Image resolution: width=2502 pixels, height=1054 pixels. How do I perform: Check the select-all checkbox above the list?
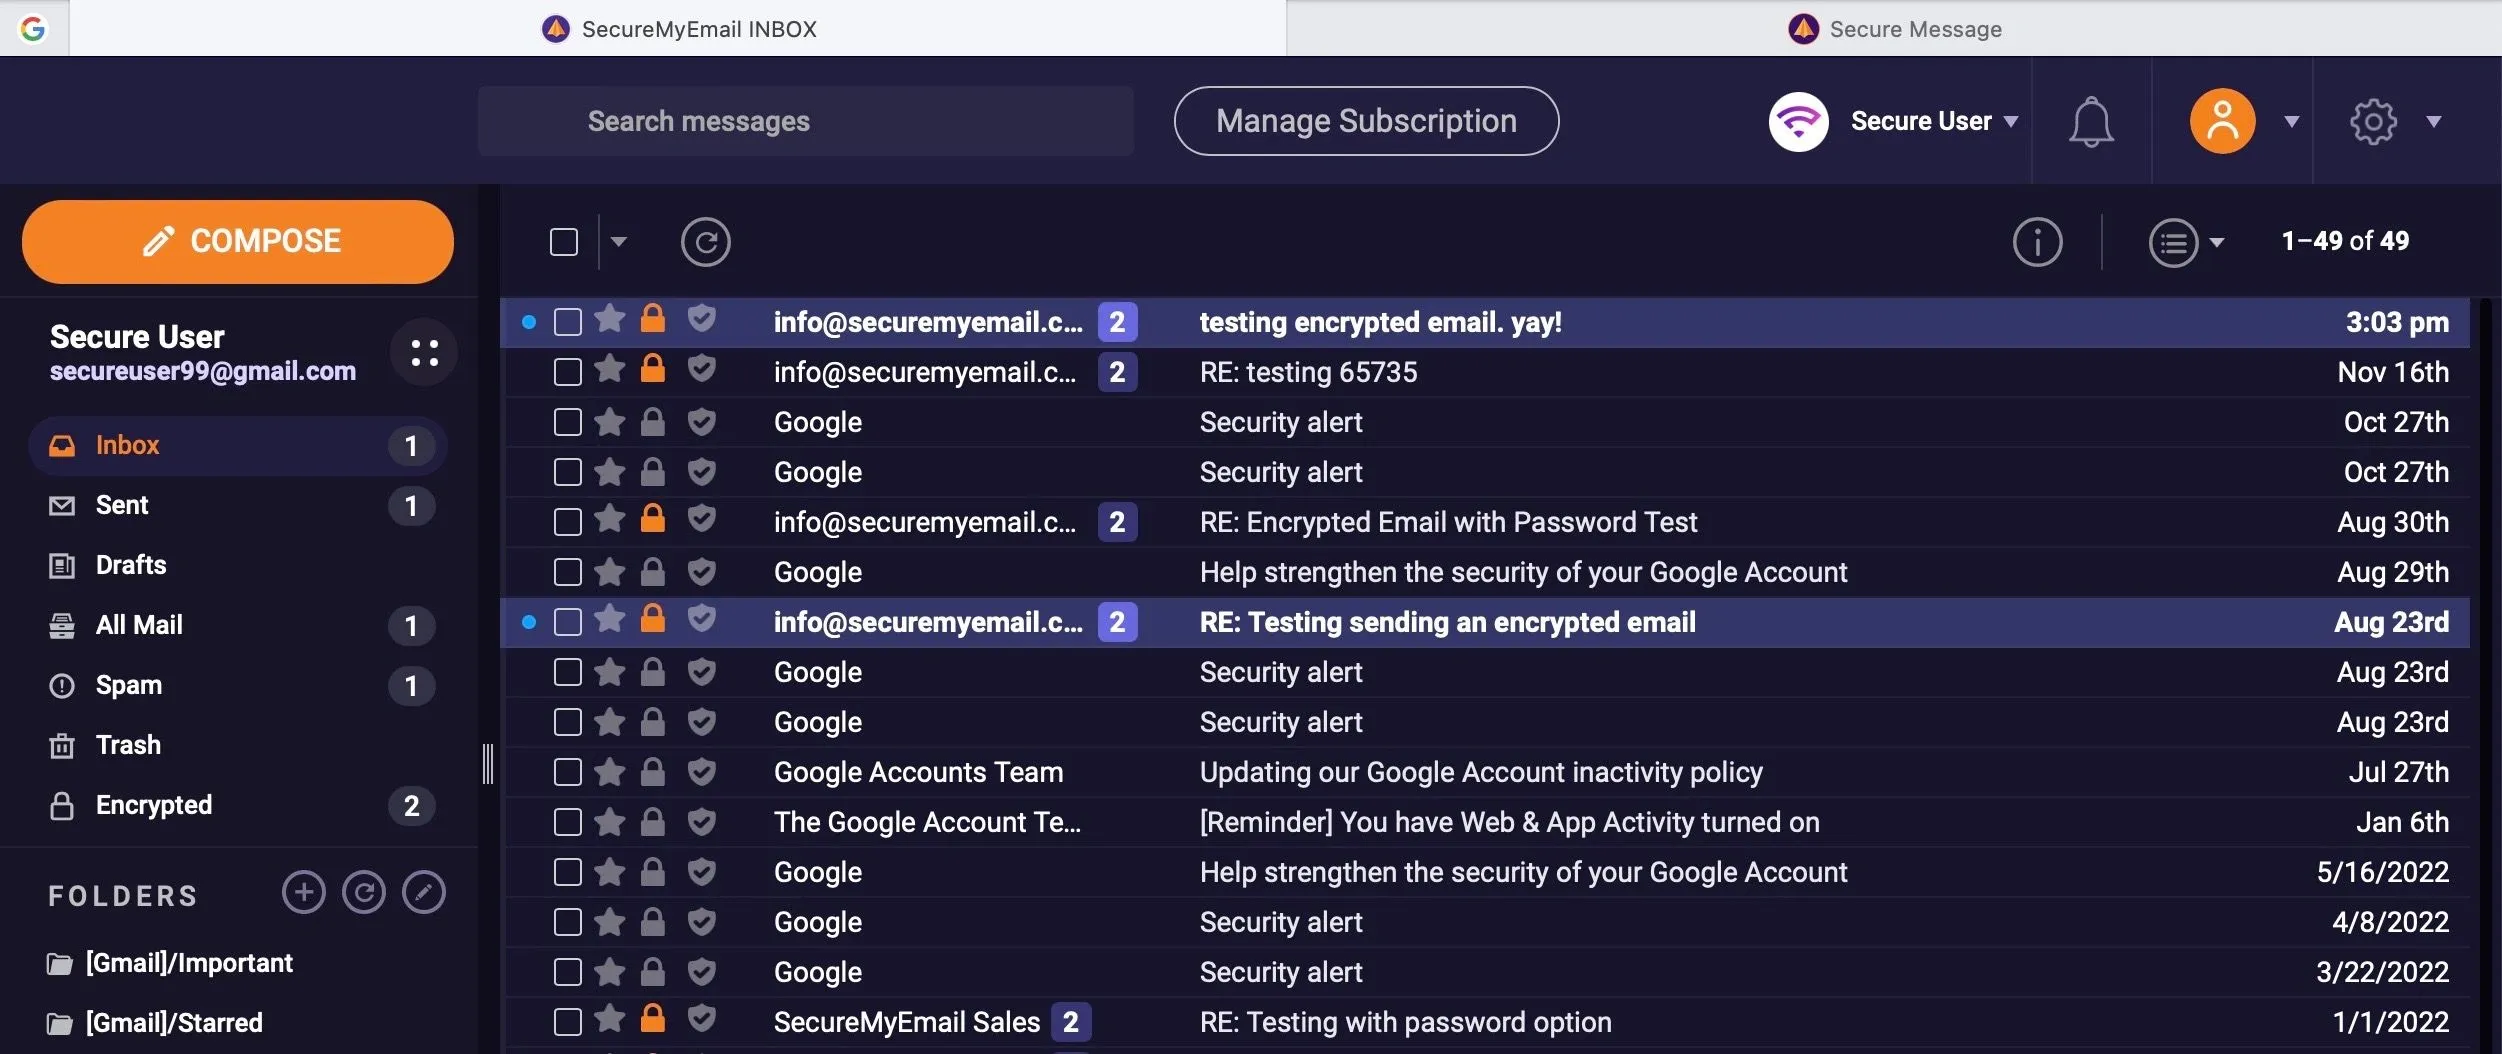(x=565, y=242)
